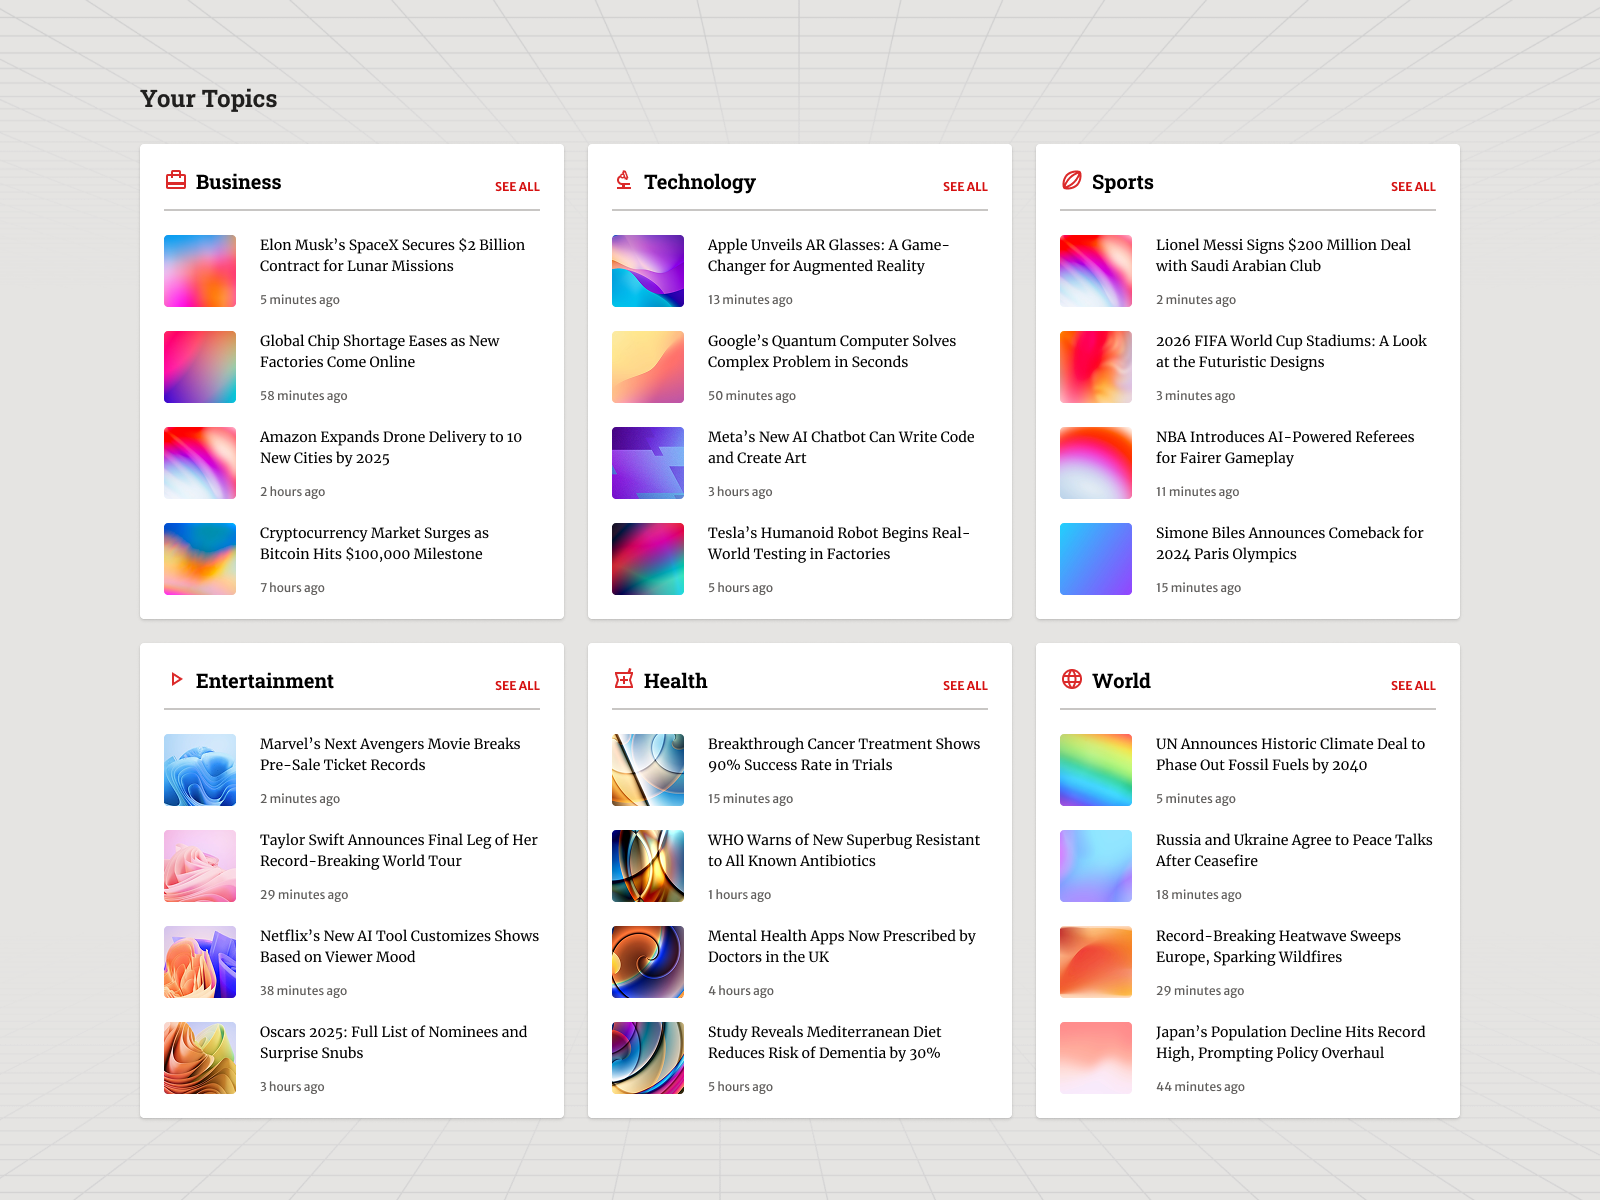
Task: Click the Business briefcase icon
Action: (x=176, y=180)
